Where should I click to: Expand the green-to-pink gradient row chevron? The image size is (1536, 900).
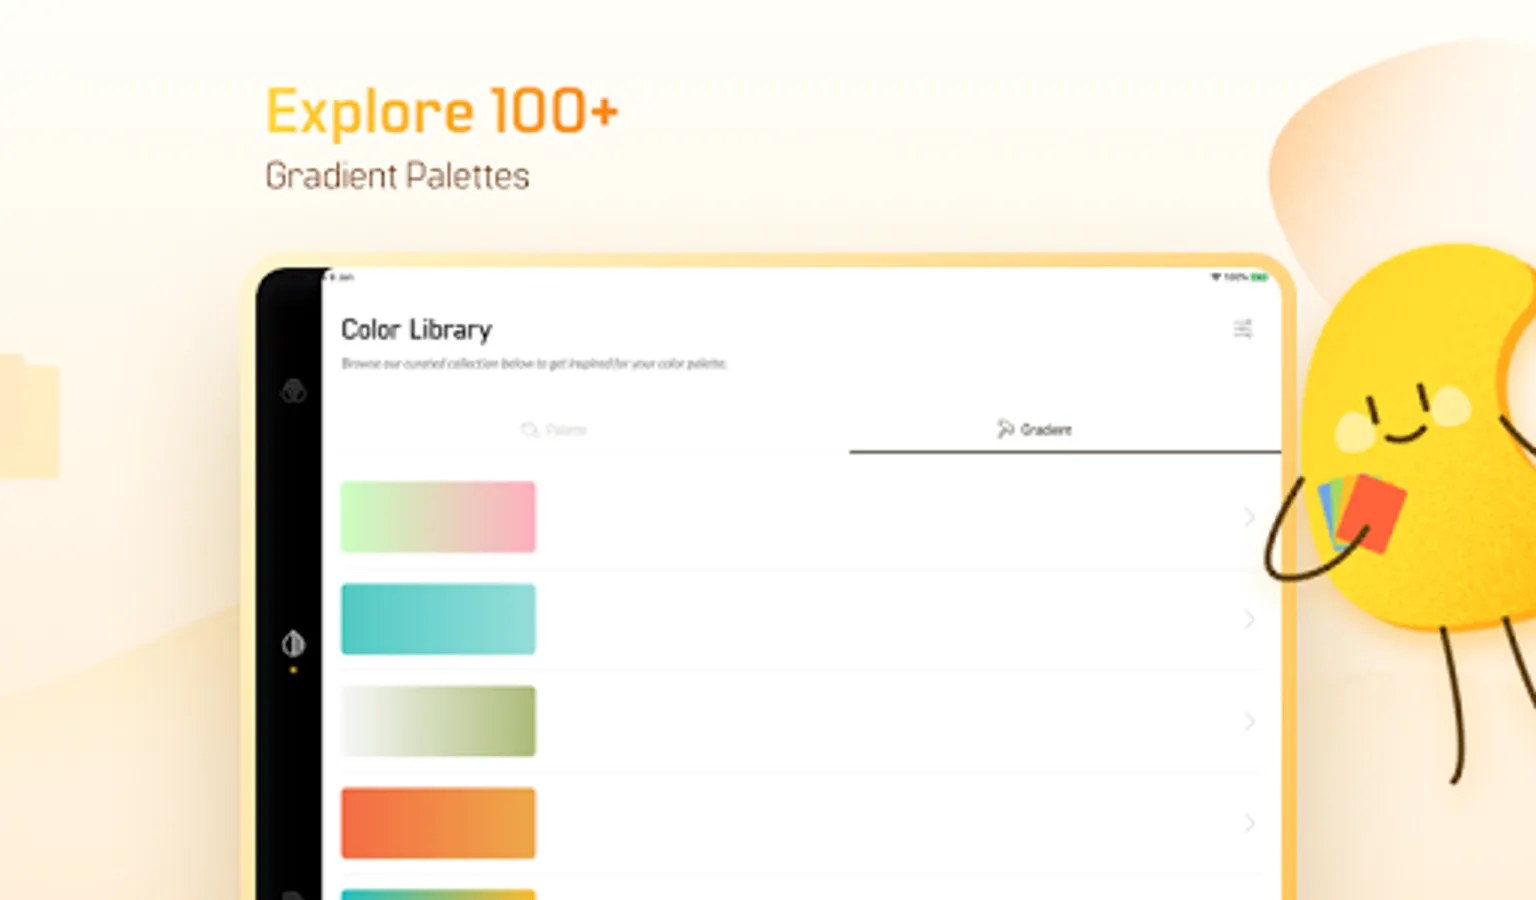[1249, 517]
